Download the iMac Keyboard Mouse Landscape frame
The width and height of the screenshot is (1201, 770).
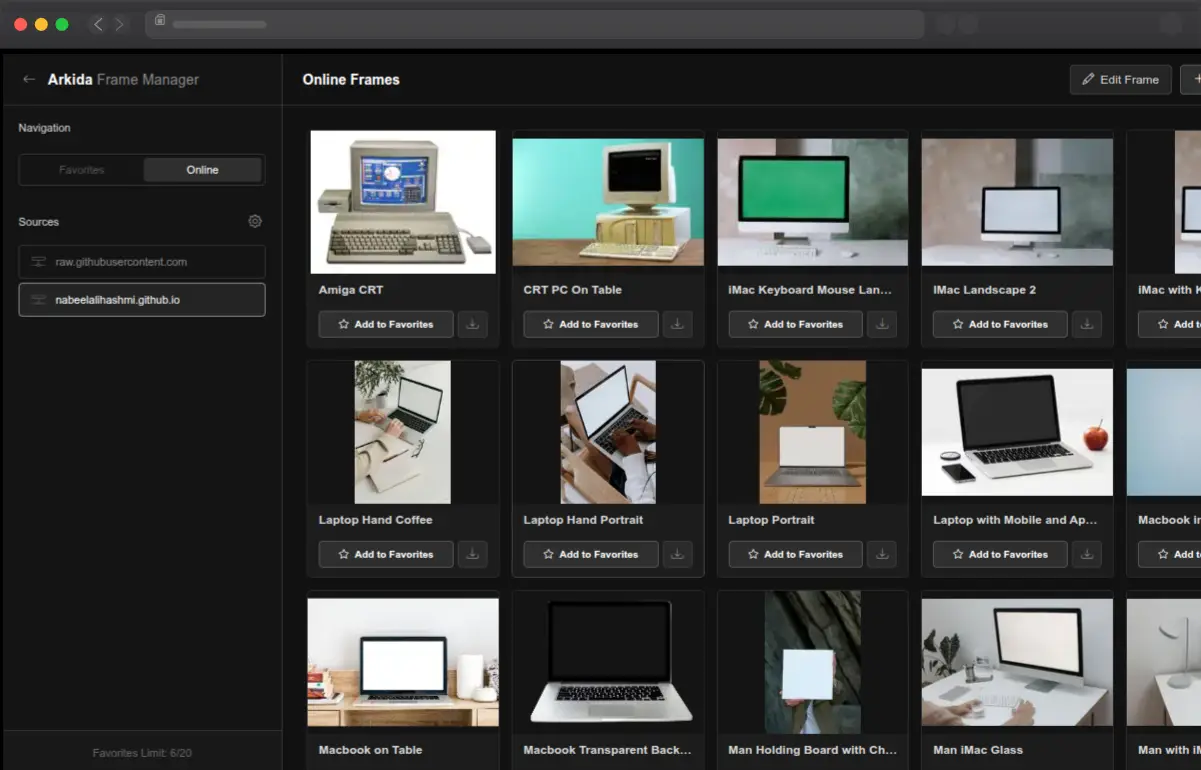[882, 324]
